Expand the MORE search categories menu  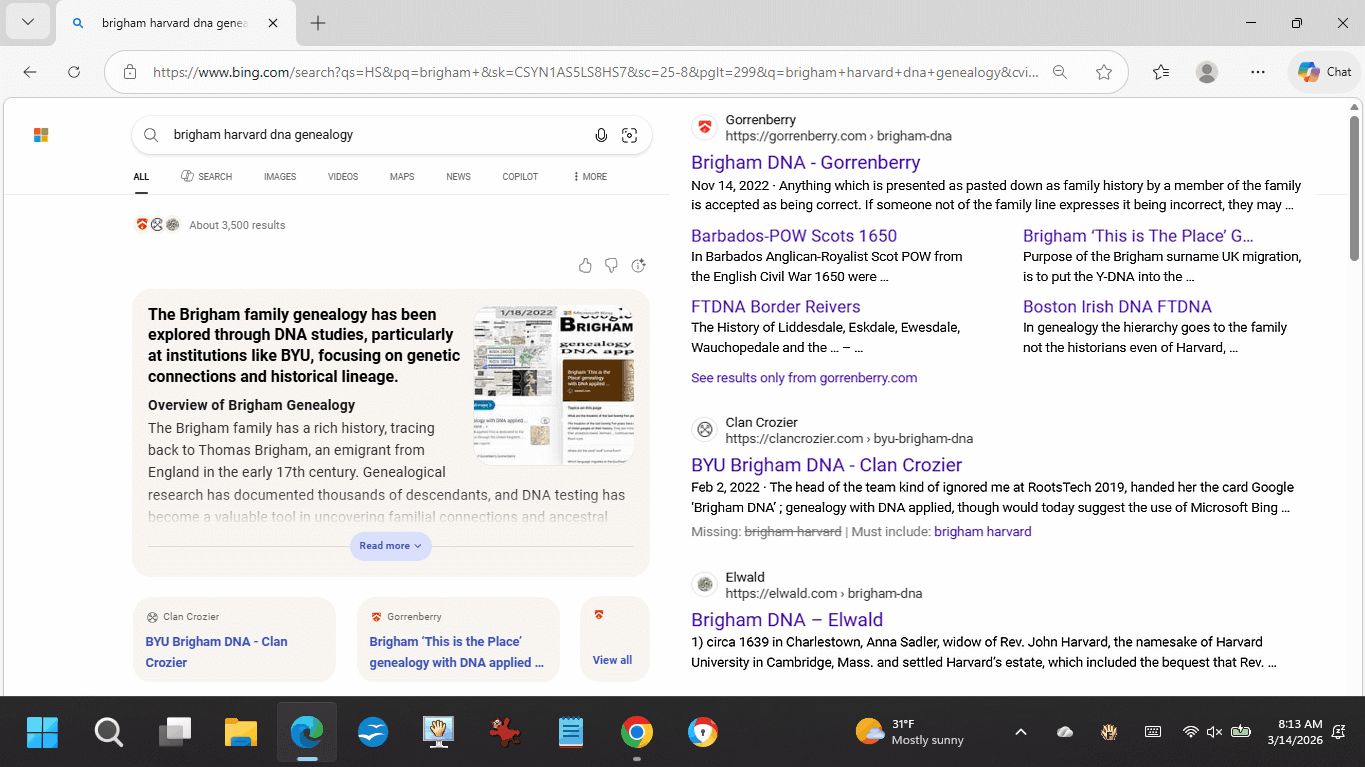click(x=590, y=177)
